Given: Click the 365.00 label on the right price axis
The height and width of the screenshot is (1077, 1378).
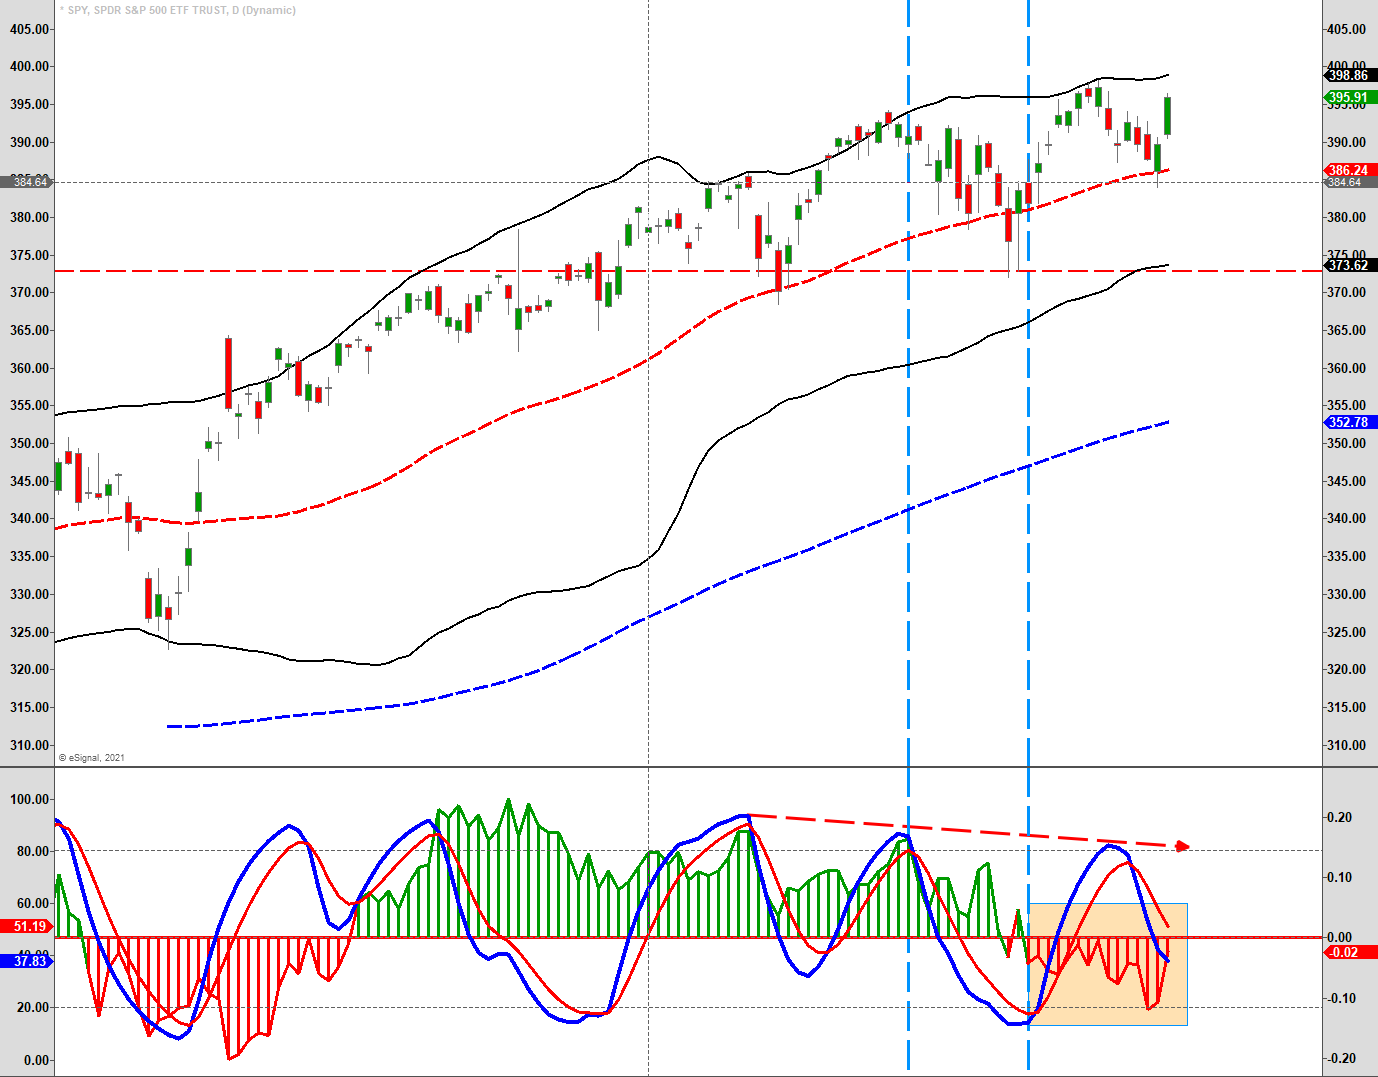Looking at the screenshot, I should (1346, 330).
